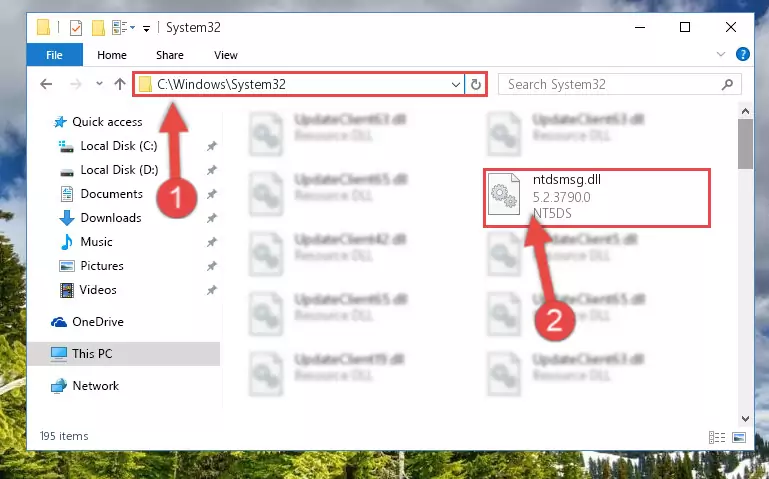Click the folder icon in title bar
Viewport: 769px width, 479px height.
(43, 27)
